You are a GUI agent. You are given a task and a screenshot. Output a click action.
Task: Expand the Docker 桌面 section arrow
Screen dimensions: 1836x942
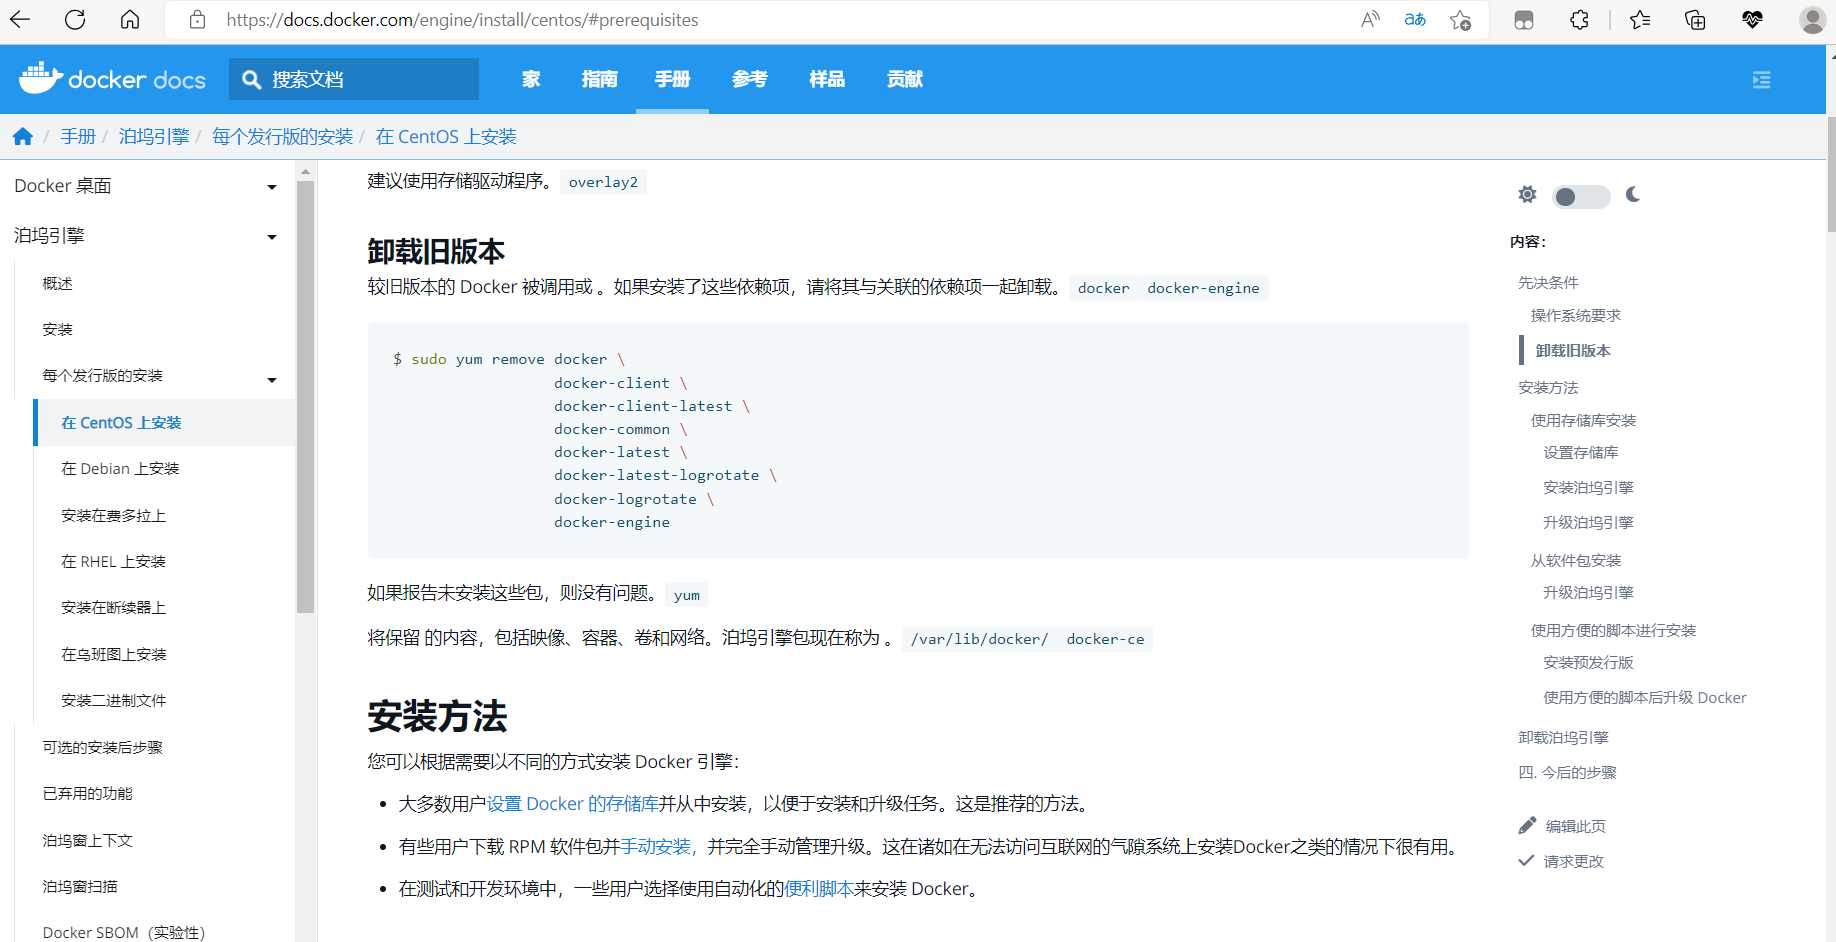pyautogui.click(x=272, y=187)
